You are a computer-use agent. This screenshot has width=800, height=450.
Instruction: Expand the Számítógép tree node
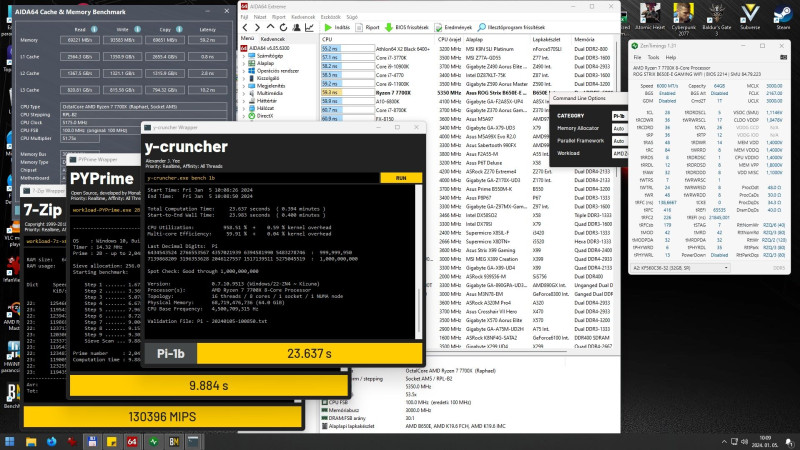click(x=244, y=56)
